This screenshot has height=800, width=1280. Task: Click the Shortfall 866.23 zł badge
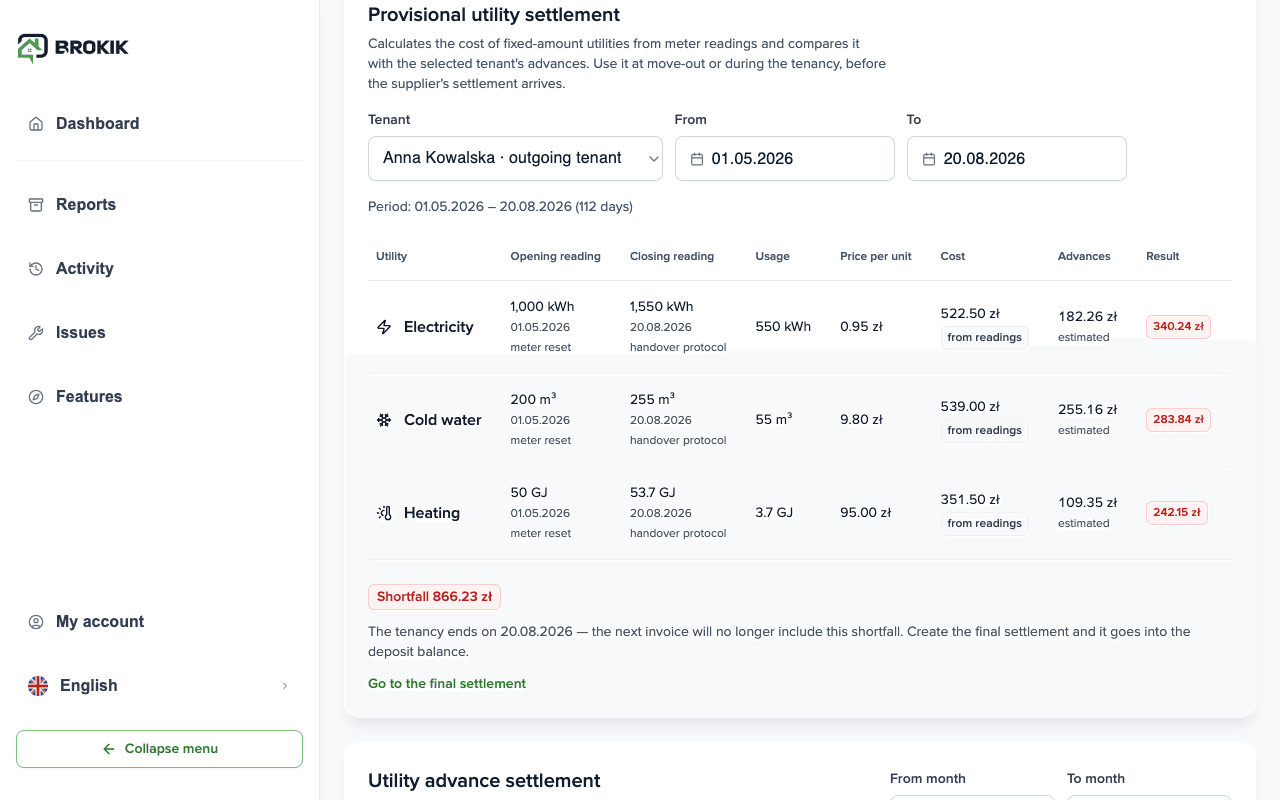click(x=434, y=597)
